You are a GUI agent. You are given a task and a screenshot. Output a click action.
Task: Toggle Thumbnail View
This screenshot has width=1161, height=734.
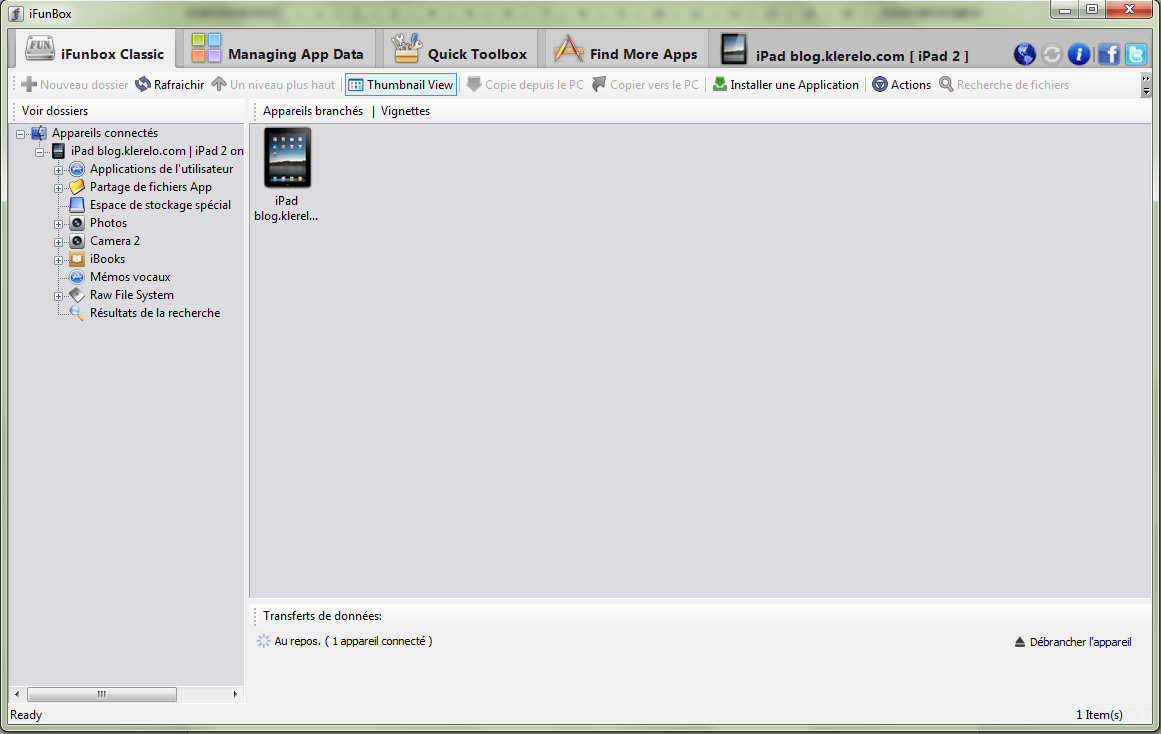(x=401, y=84)
